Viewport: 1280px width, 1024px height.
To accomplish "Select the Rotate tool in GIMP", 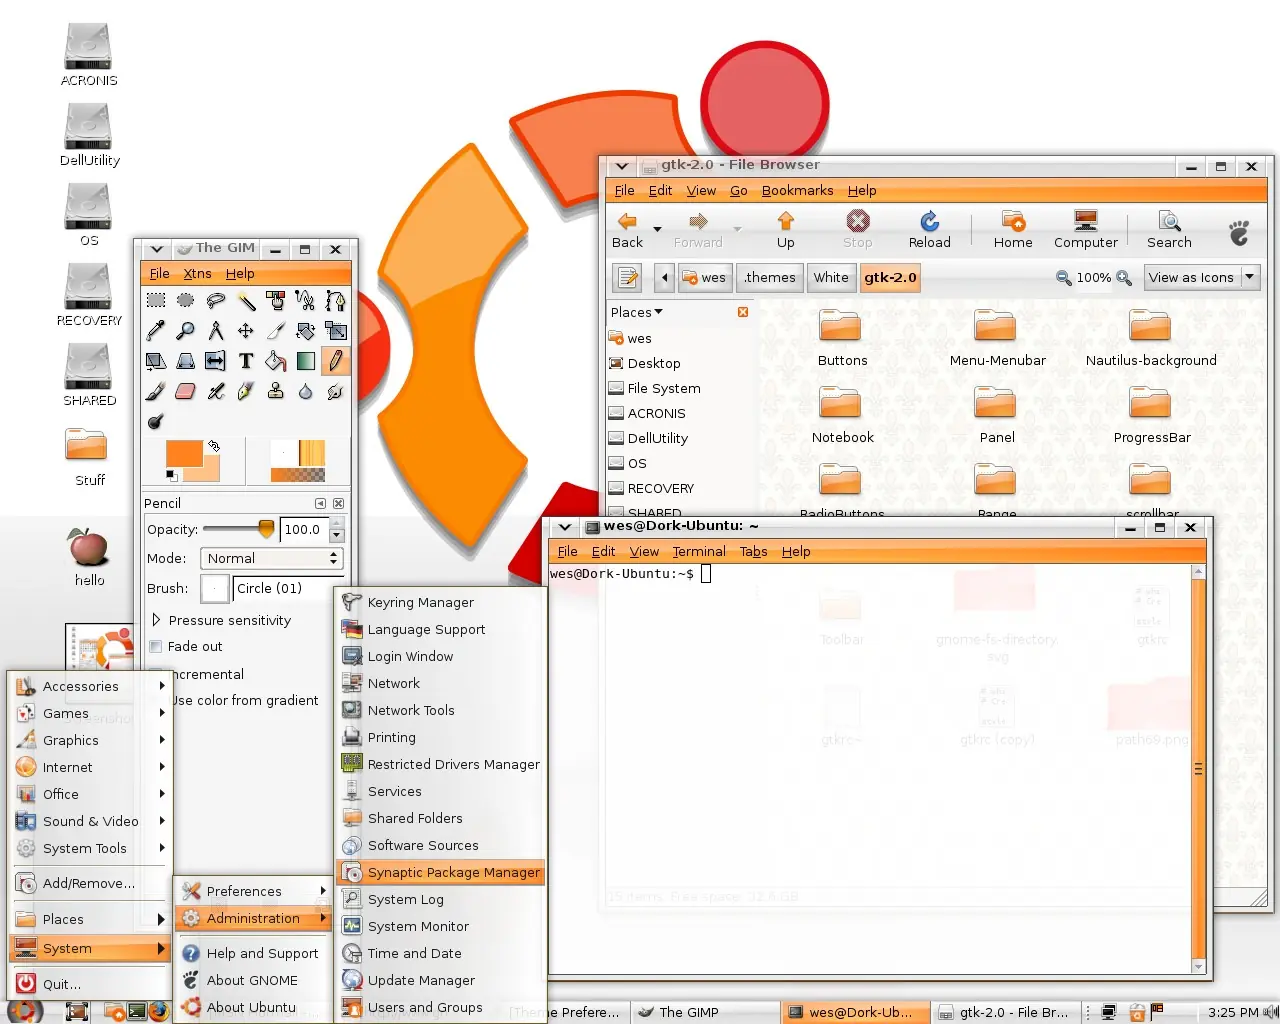I will click(306, 330).
